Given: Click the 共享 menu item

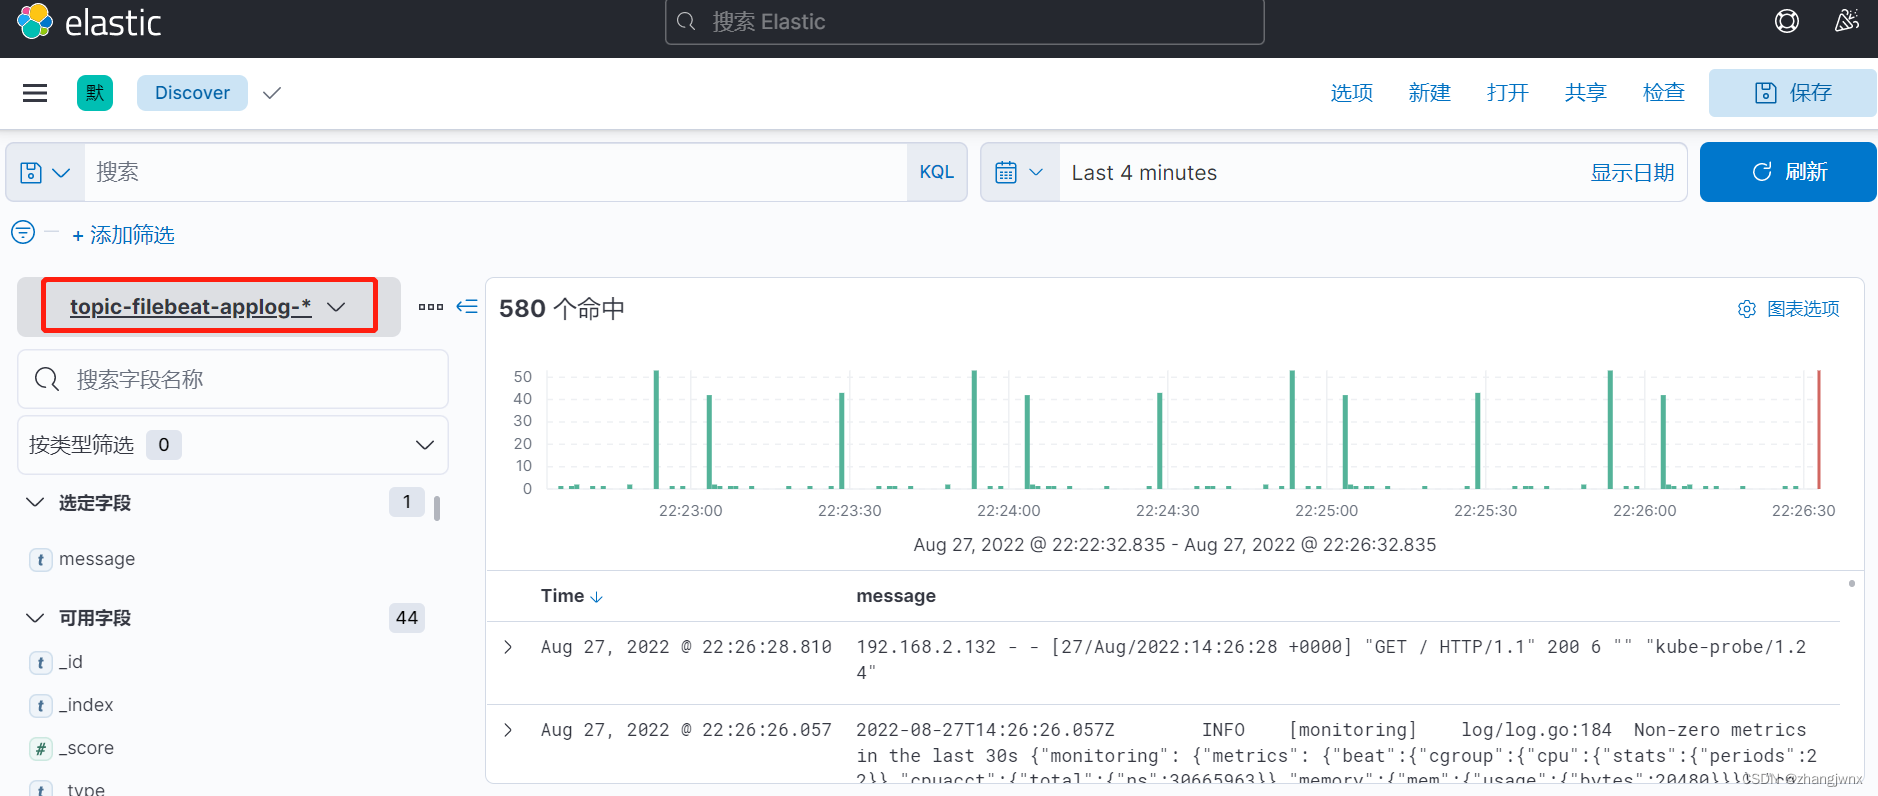Looking at the screenshot, I should coord(1586,93).
